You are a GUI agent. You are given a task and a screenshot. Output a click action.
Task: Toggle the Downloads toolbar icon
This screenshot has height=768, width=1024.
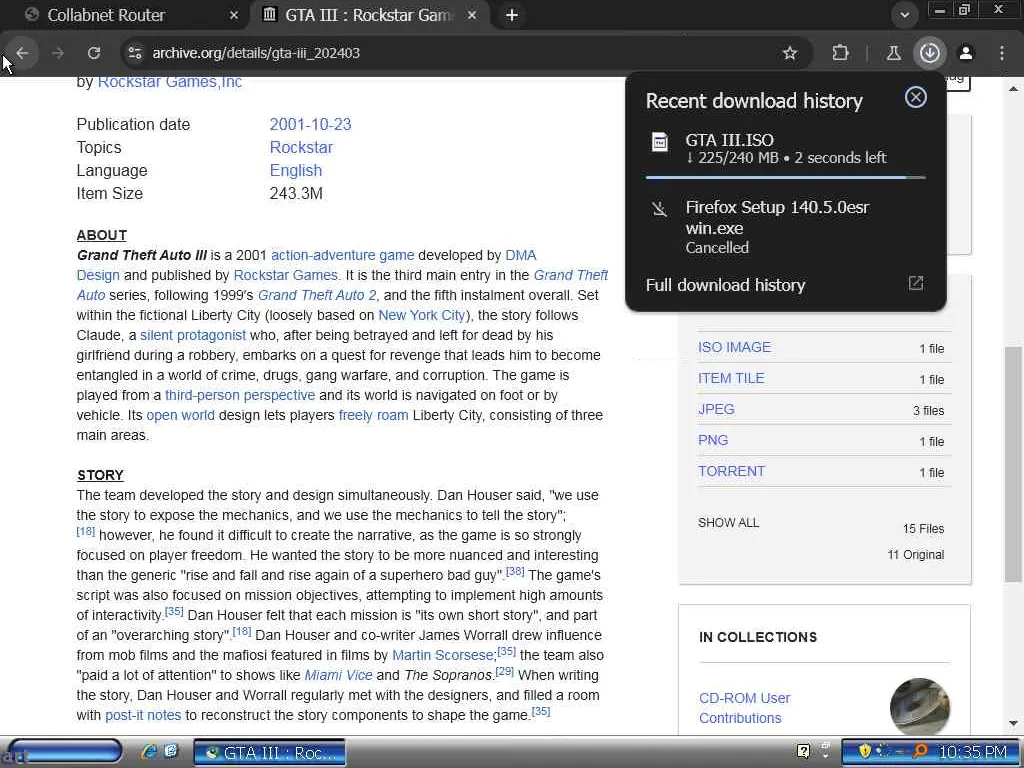pyautogui.click(x=930, y=53)
